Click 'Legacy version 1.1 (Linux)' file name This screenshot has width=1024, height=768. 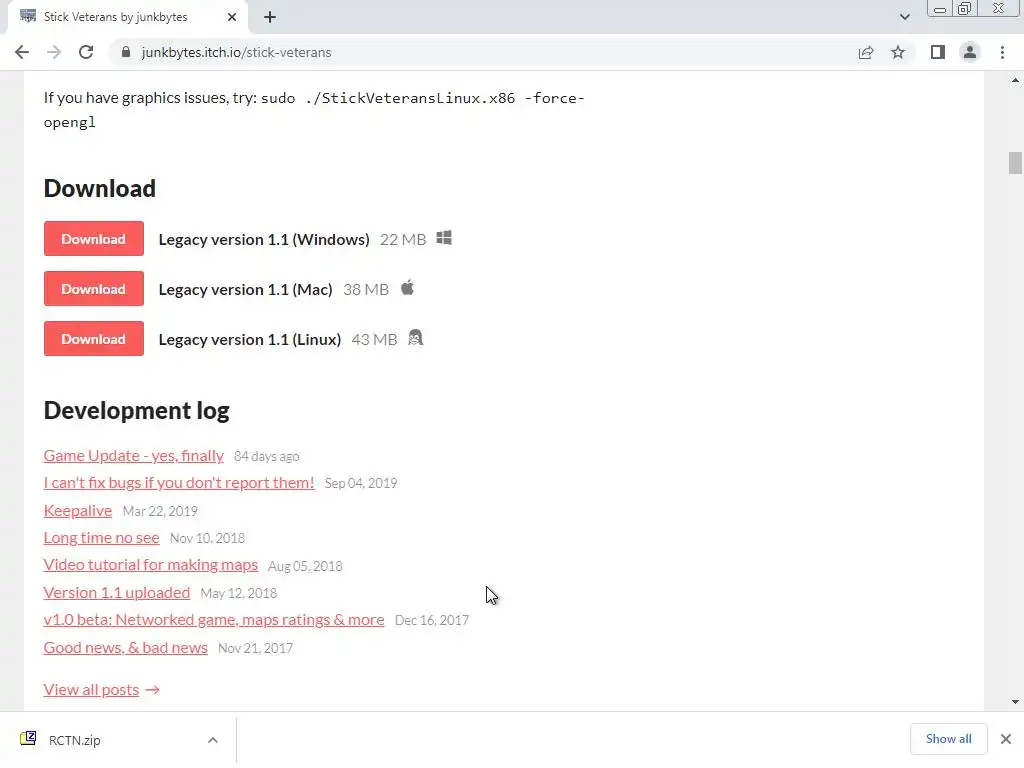(x=249, y=340)
